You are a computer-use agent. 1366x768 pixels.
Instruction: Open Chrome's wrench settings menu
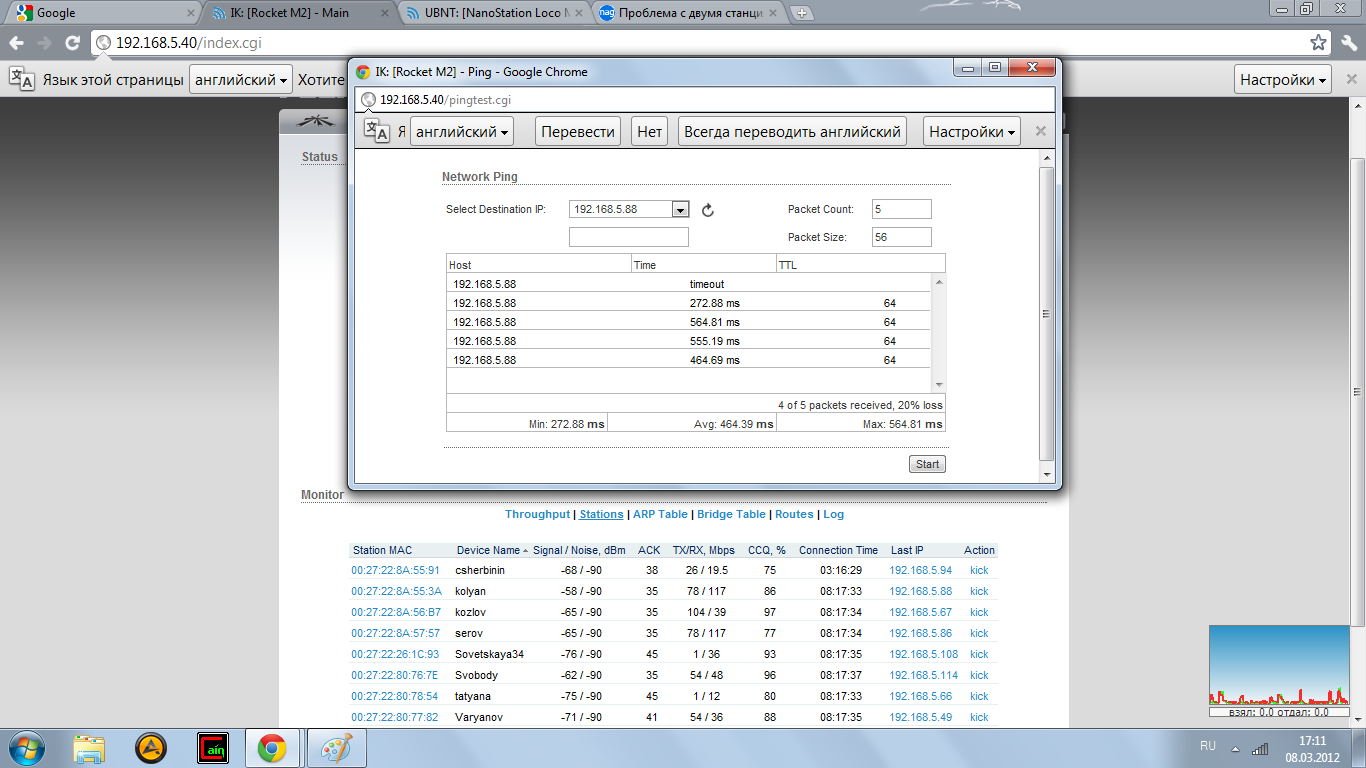pos(1346,43)
